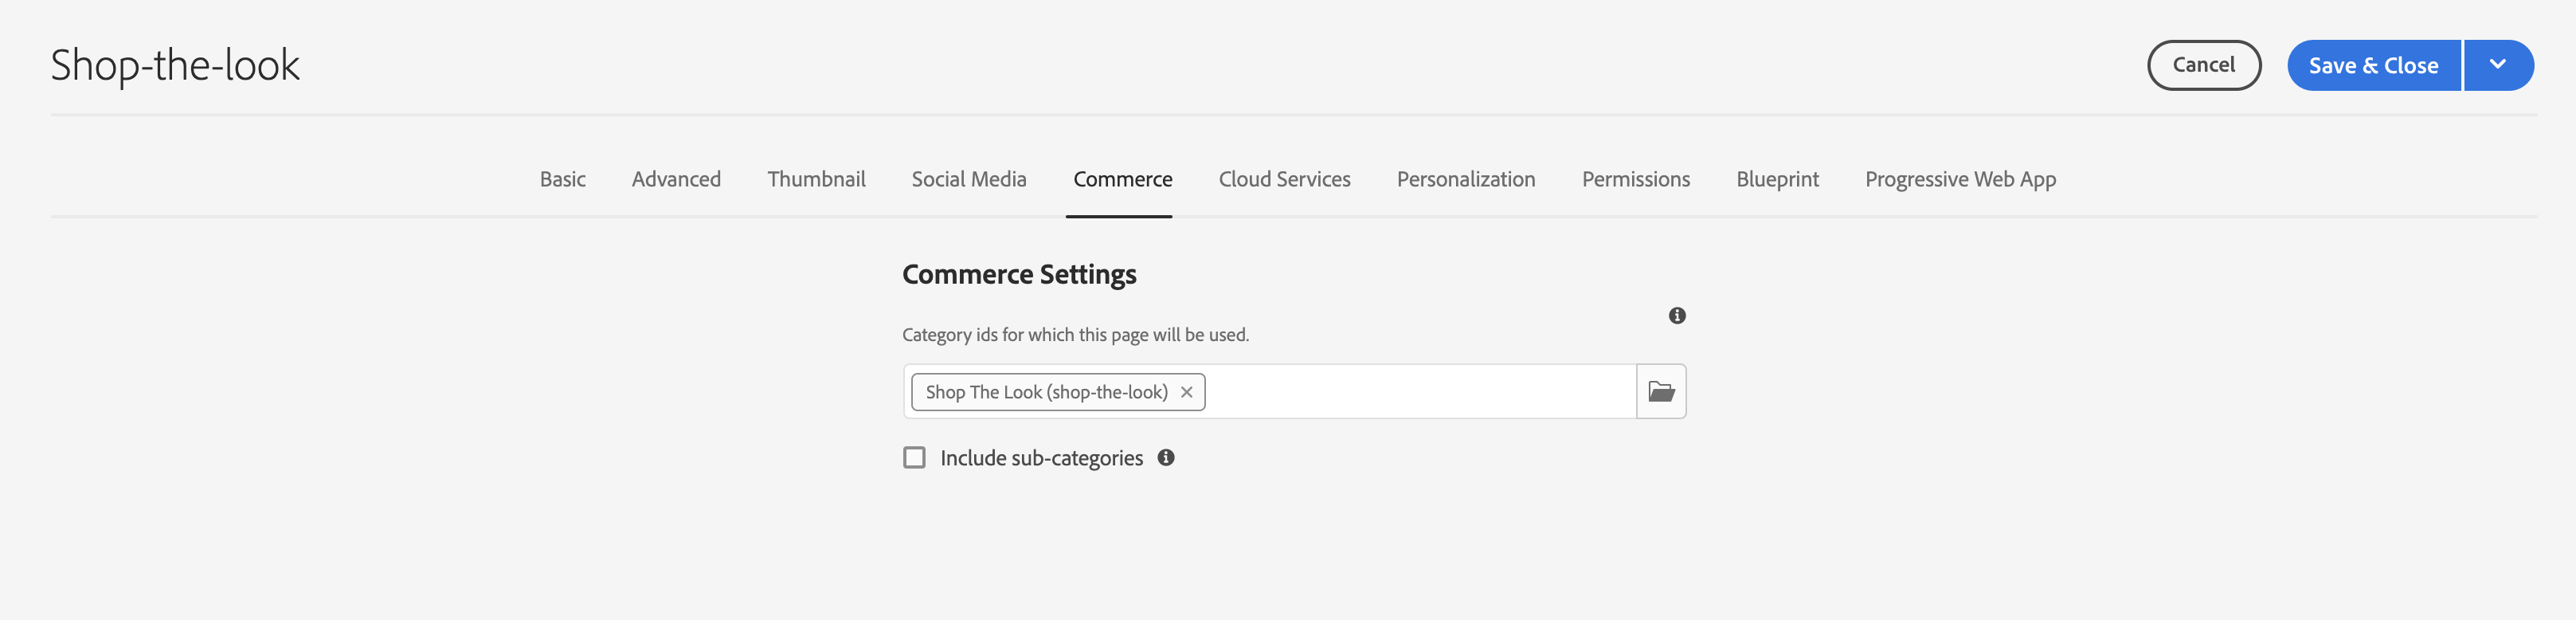Open Cloud Services tab
The height and width of the screenshot is (620, 2576).
pos(1284,179)
